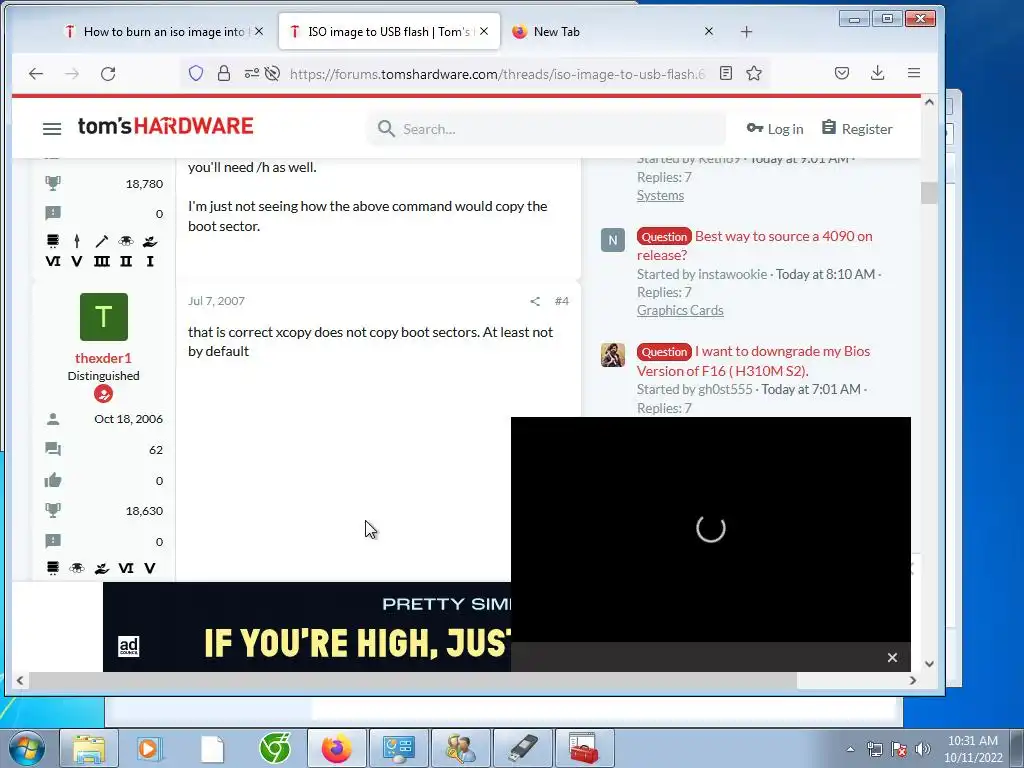Open Save to Pocket icon
1024x768 pixels.
(842, 73)
